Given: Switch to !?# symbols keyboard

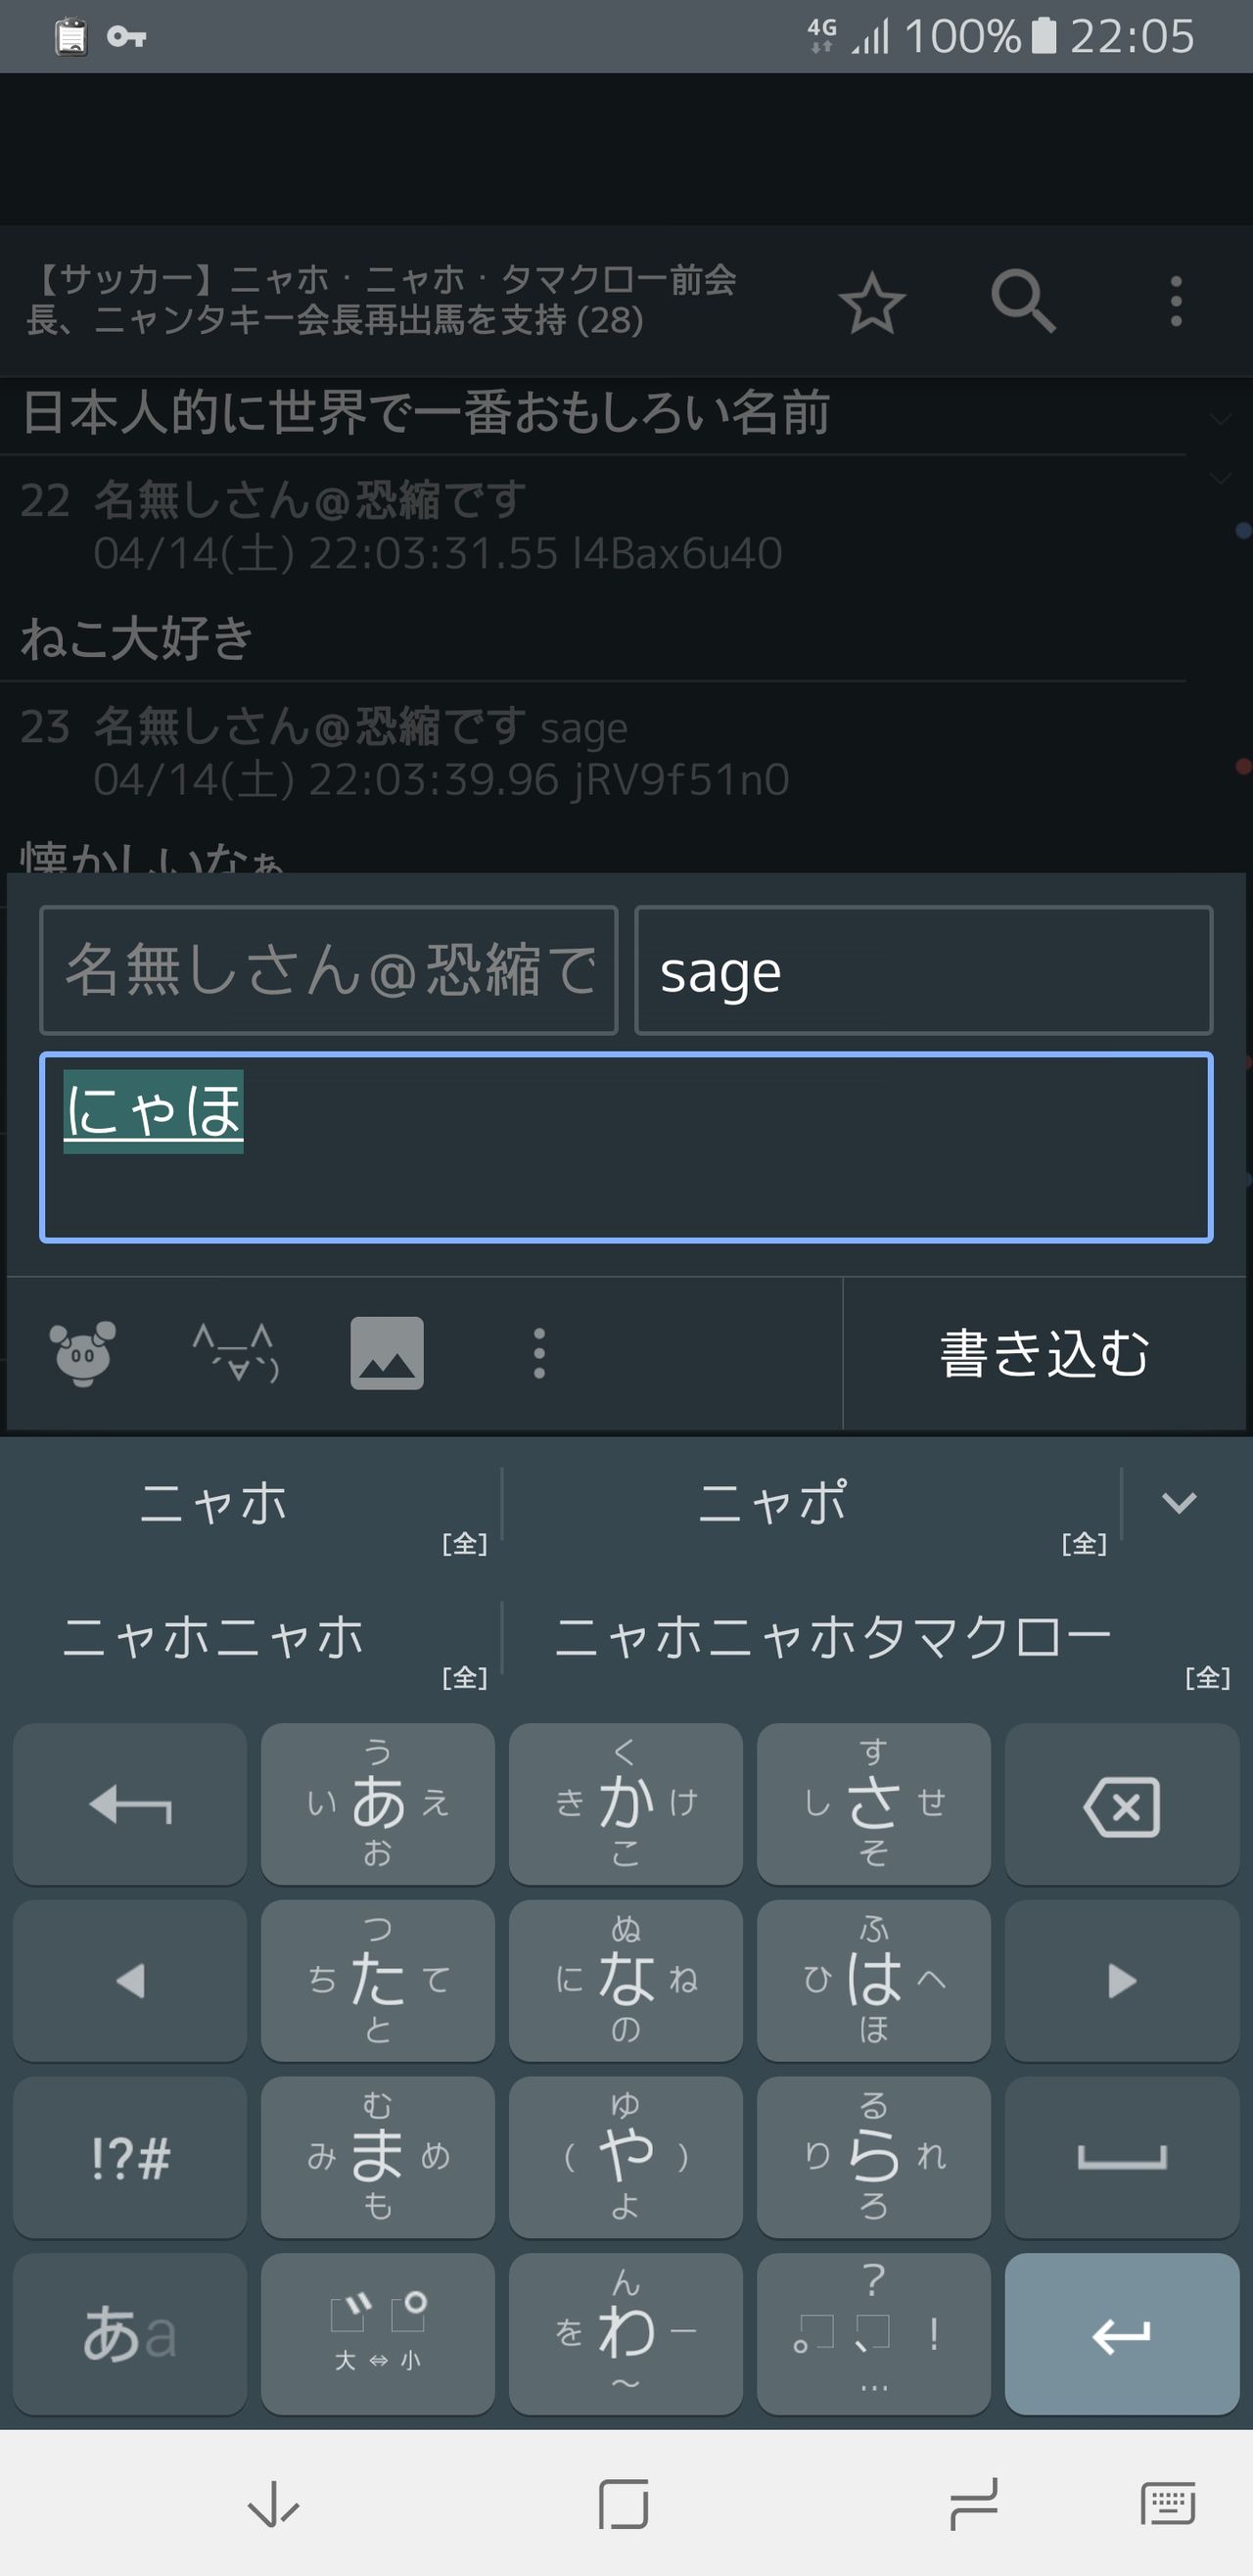Looking at the screenshot, I should 130,2157.
